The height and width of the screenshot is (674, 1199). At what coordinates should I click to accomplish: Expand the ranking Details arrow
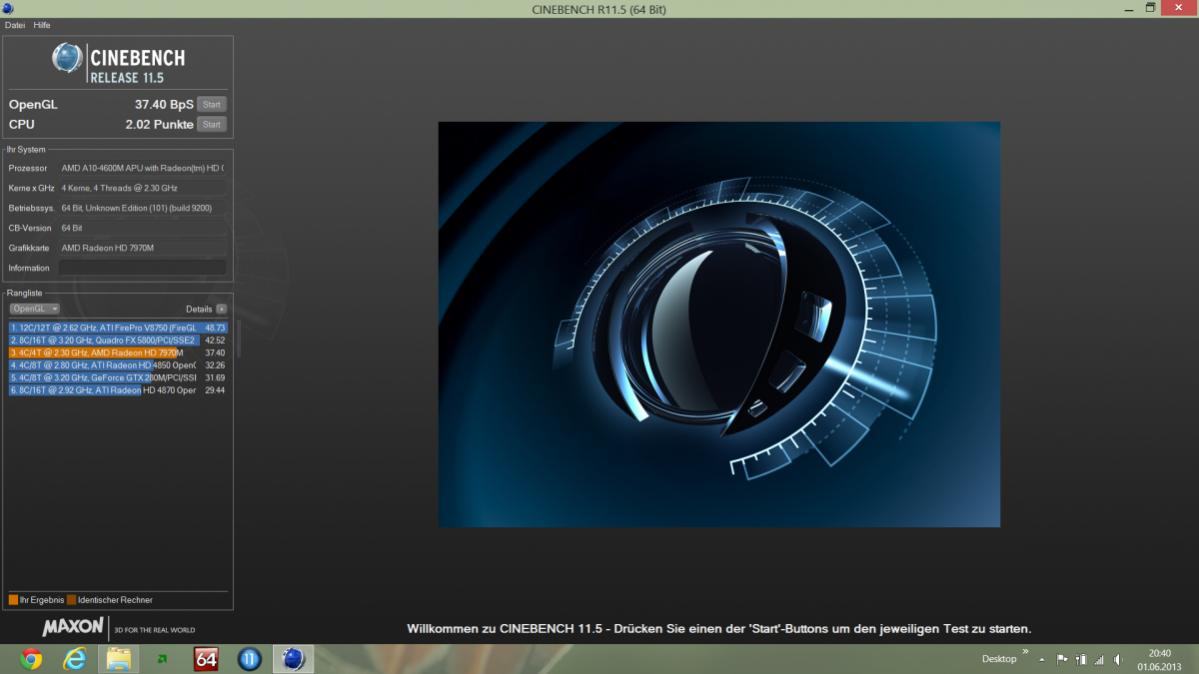click(x=221, y=309)
